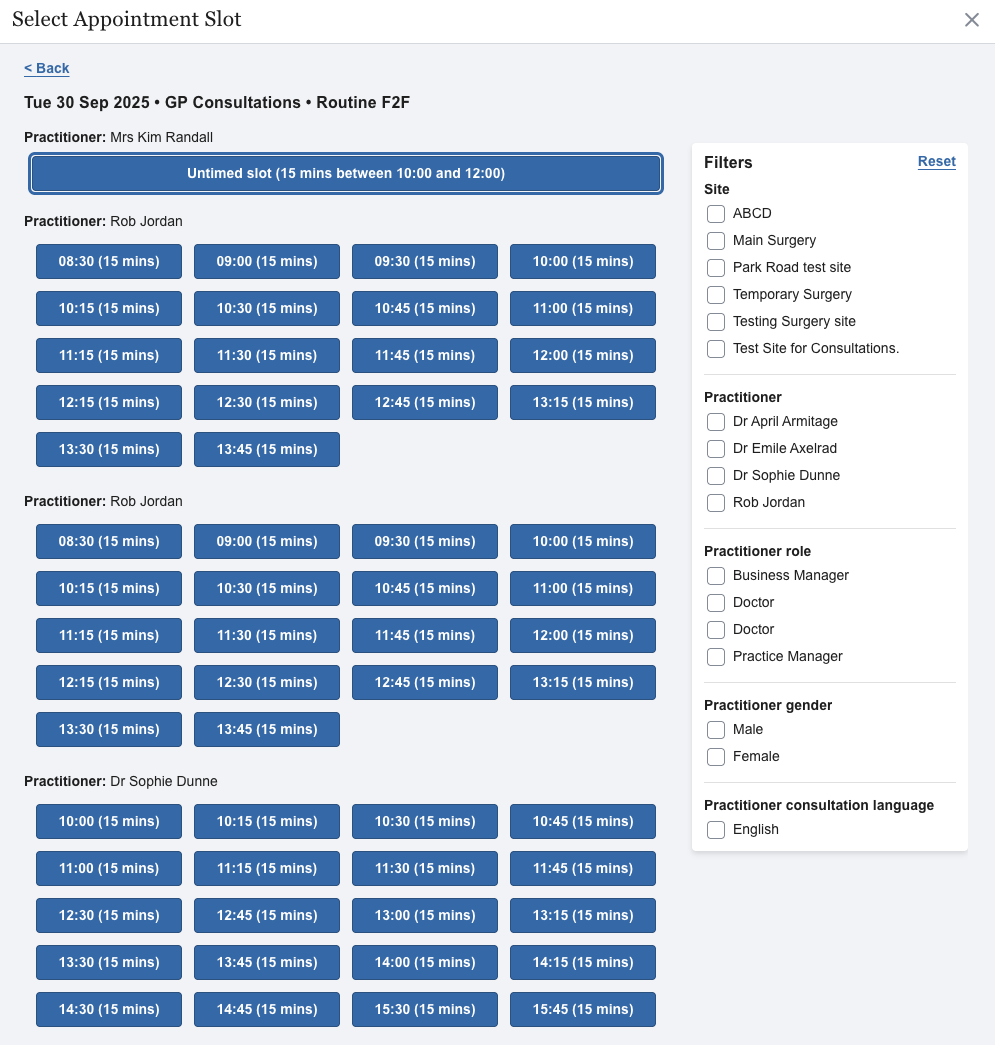Toggle the Temporary Surgery checkbox
This screenshot has width=995, height=1045.
click(x=716, y=295)
